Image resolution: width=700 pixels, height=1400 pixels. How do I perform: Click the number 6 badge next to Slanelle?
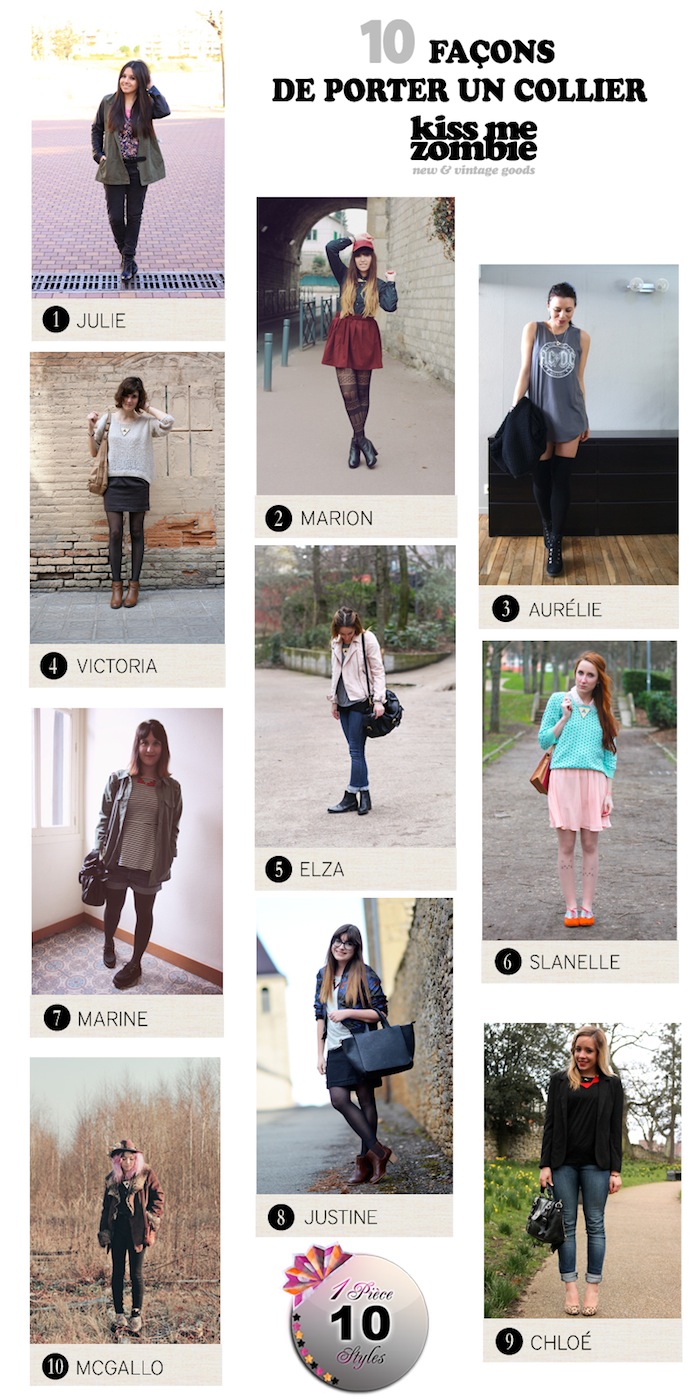(508, 962)
